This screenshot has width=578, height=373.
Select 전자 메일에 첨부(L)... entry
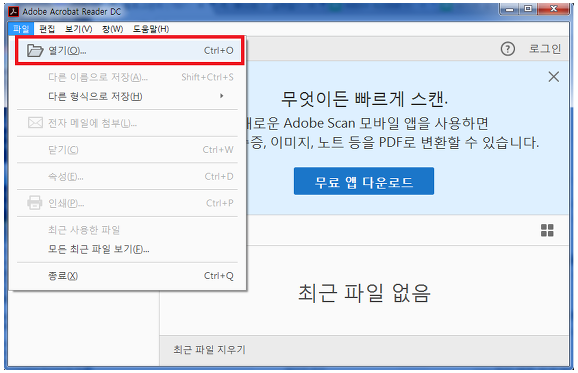pos(127,123)
